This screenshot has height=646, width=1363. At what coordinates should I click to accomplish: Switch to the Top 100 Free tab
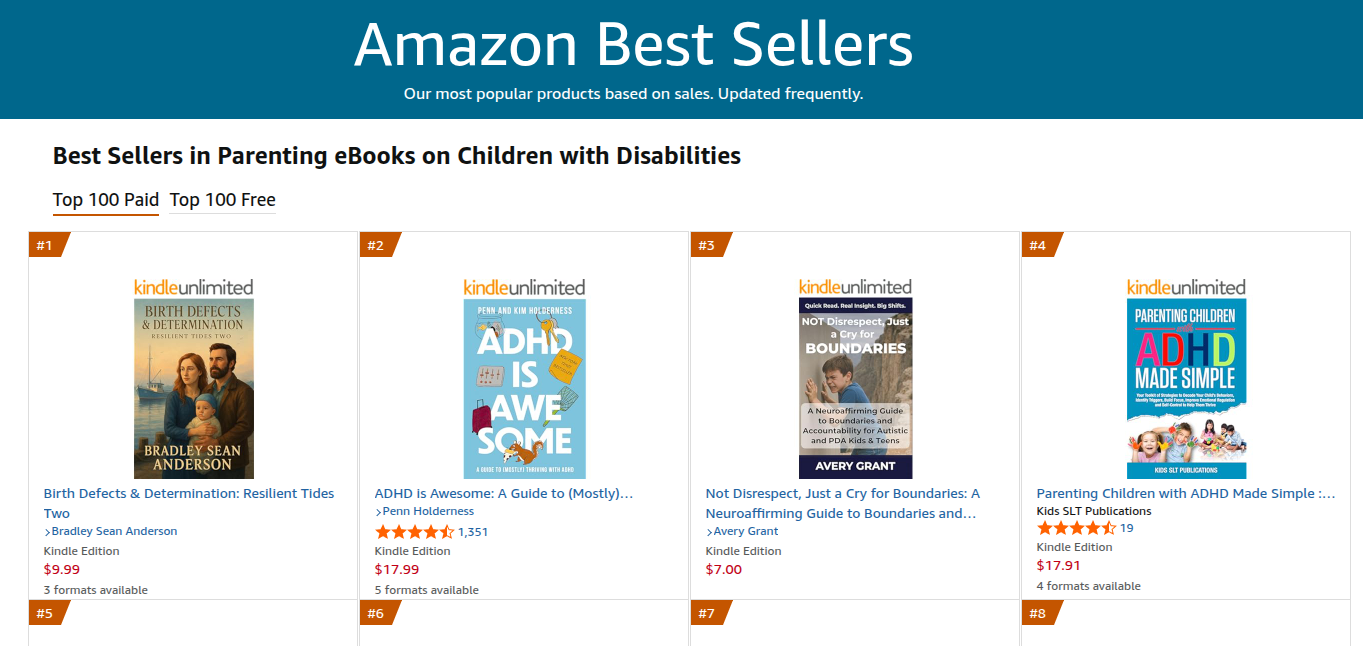tap(222, 200)
